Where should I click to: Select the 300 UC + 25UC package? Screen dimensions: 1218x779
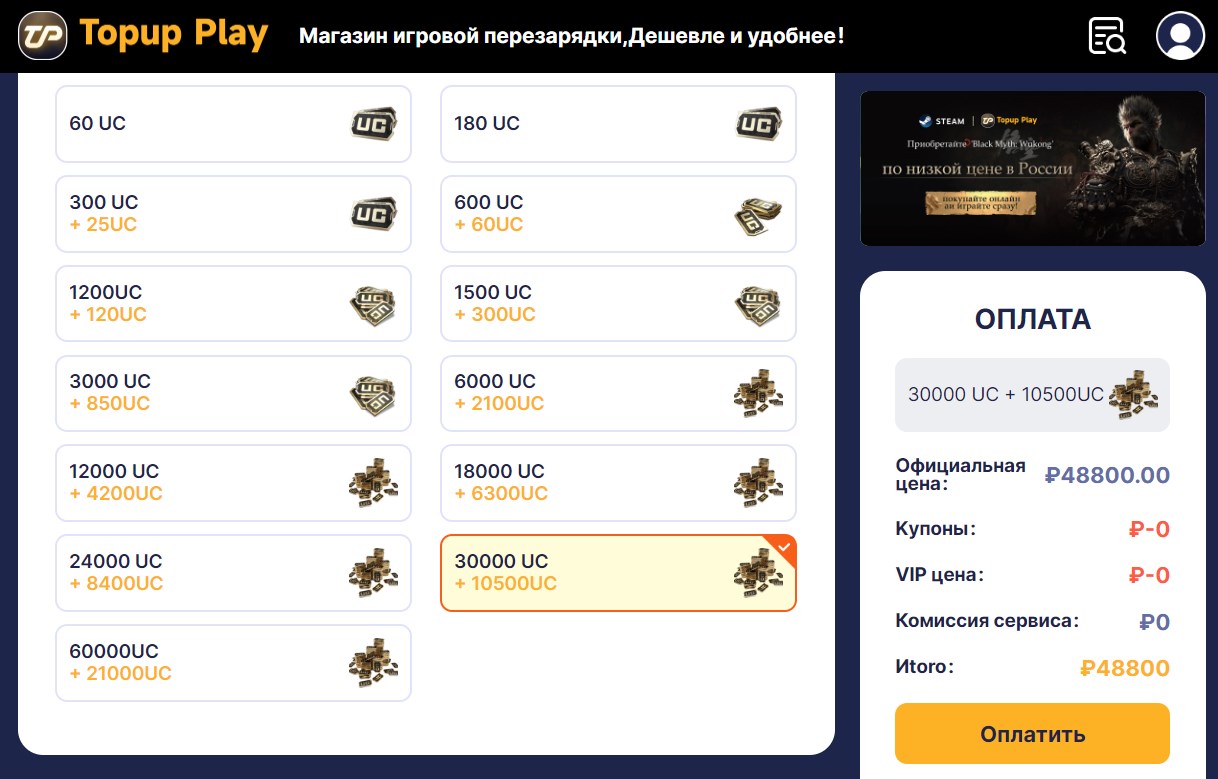click(x=233, y=214)
